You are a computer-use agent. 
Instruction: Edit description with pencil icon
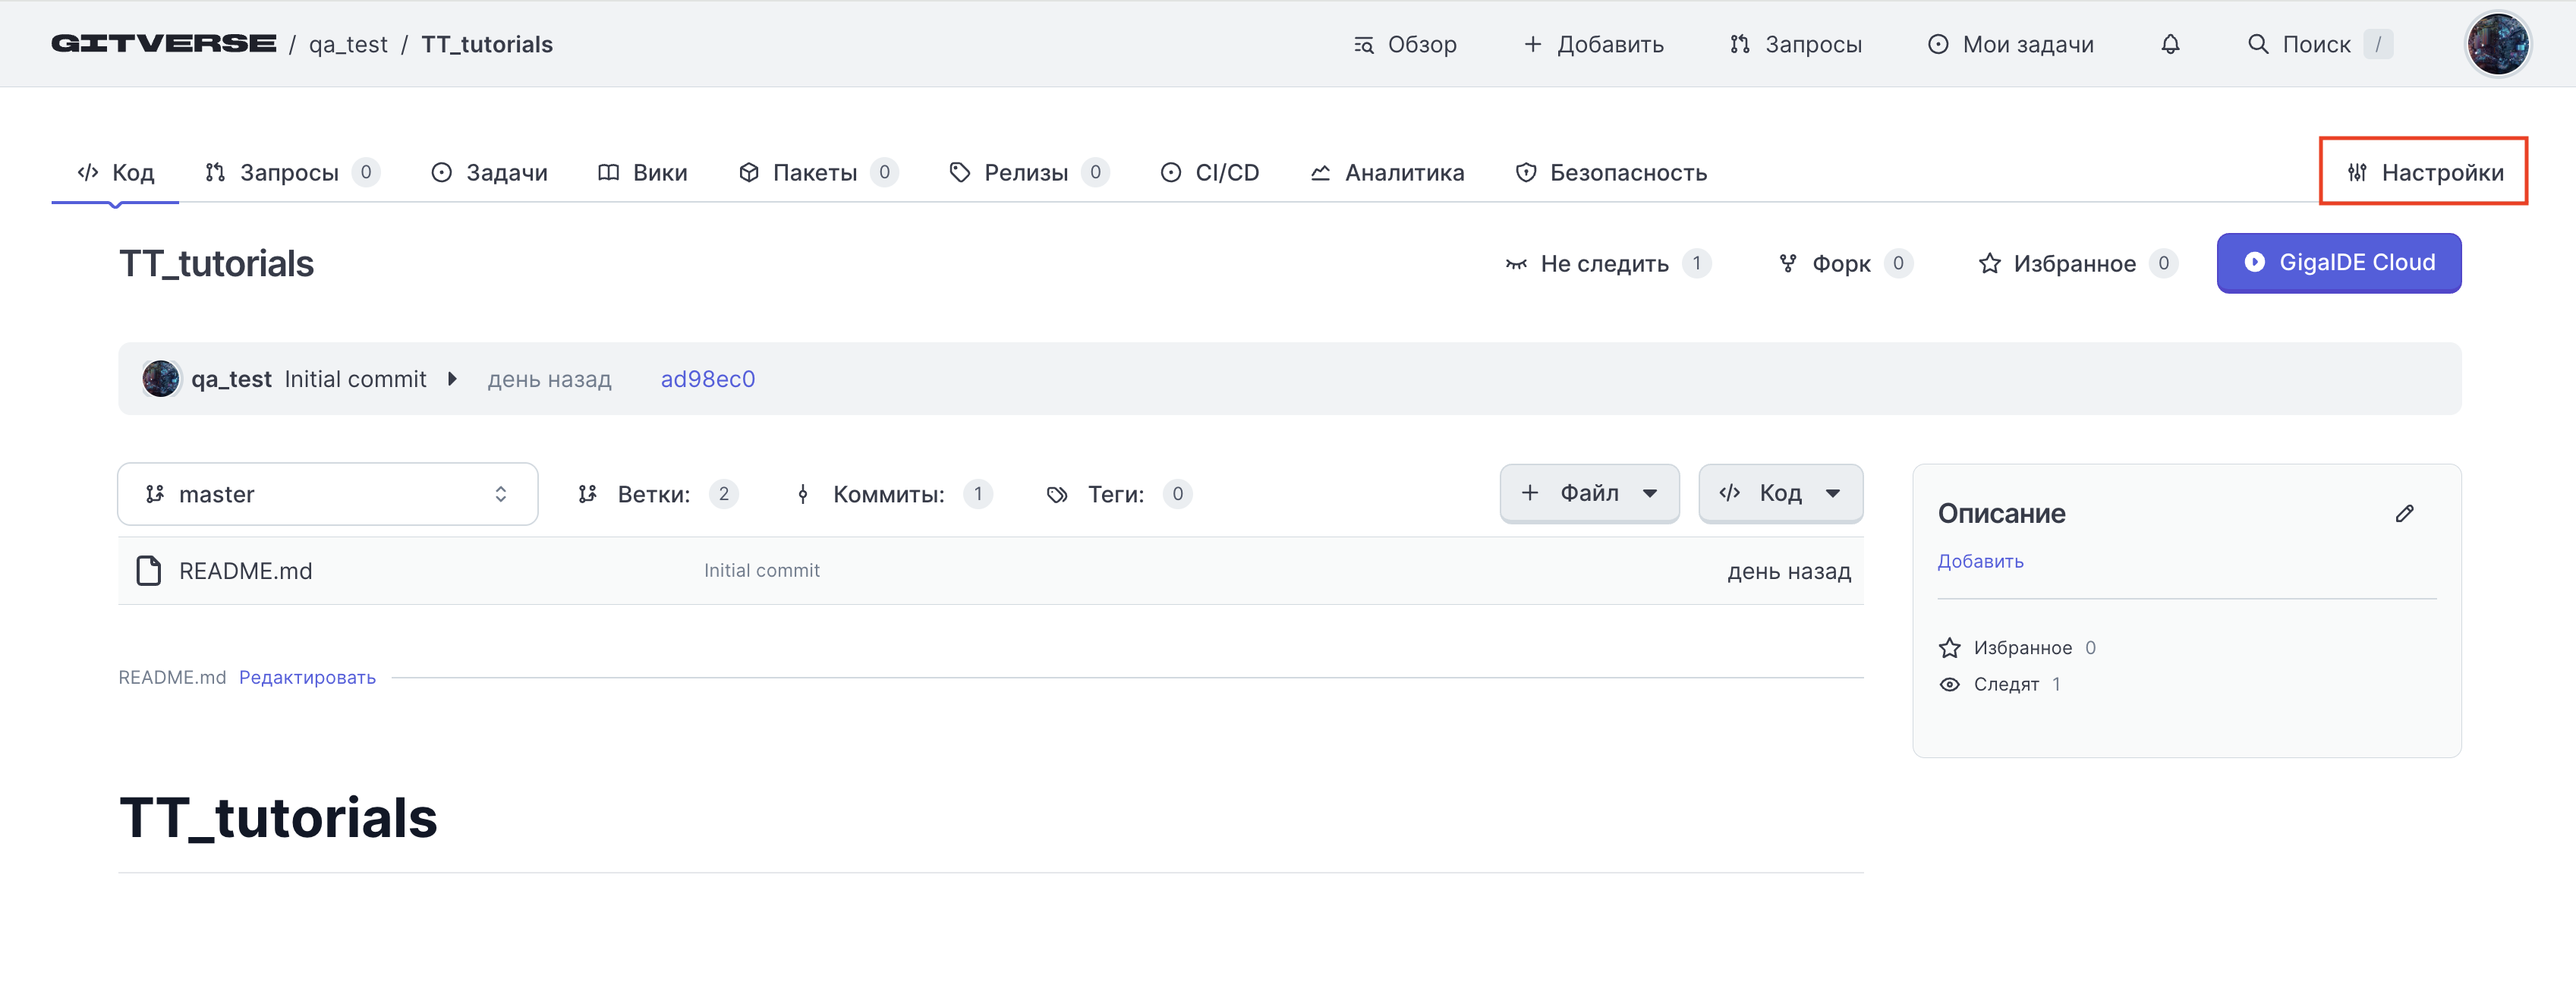point(2405,513)
